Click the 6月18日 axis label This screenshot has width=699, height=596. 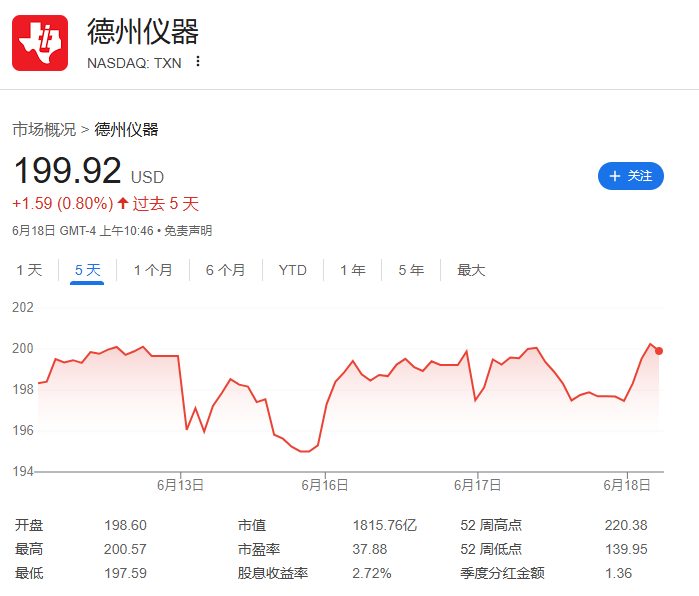(x=627, y=485)
